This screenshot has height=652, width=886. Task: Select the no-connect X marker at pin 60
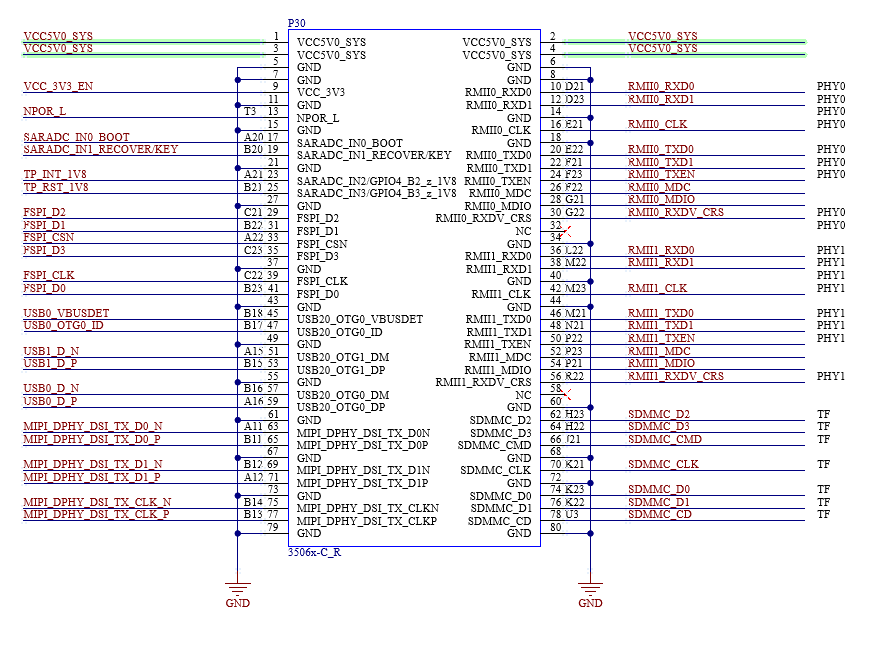point(567,395)
